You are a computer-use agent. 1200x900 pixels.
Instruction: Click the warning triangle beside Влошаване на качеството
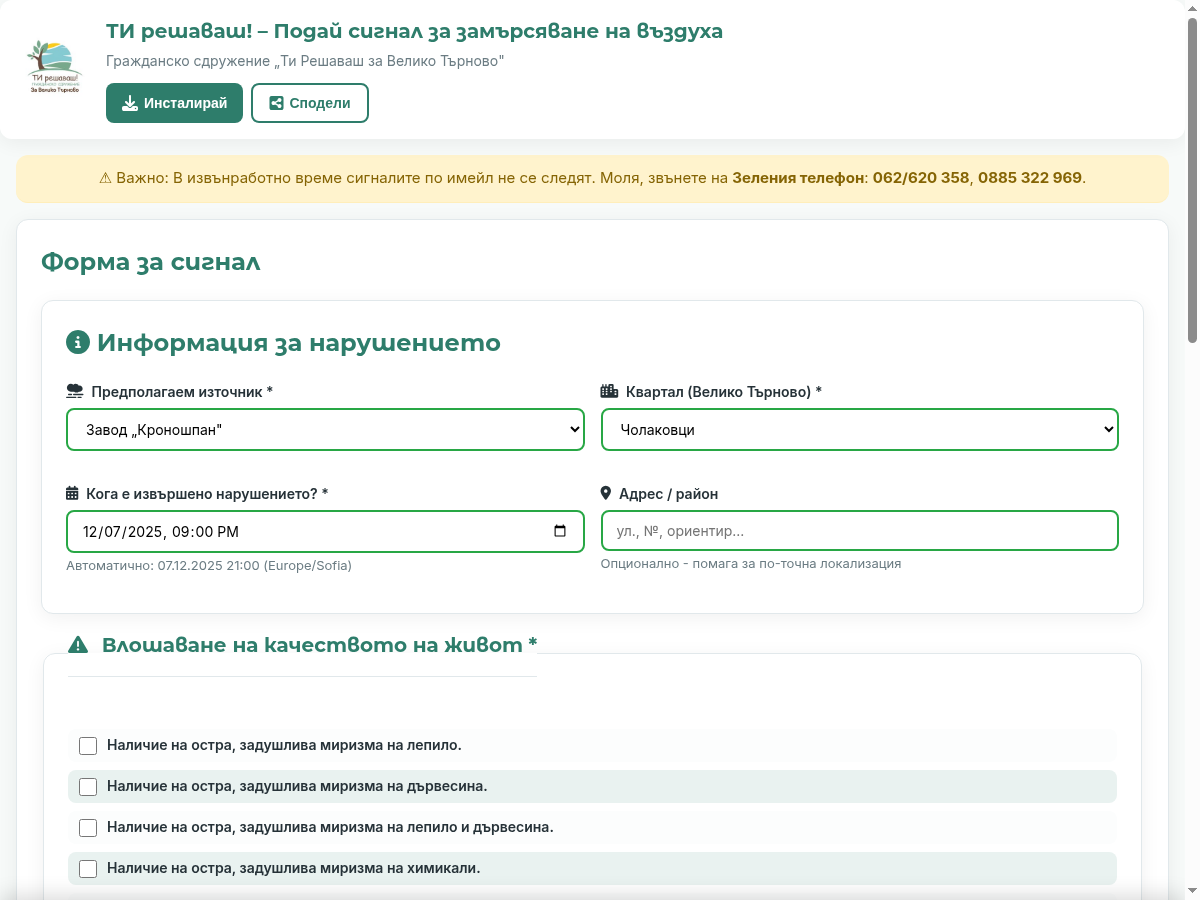77,645
